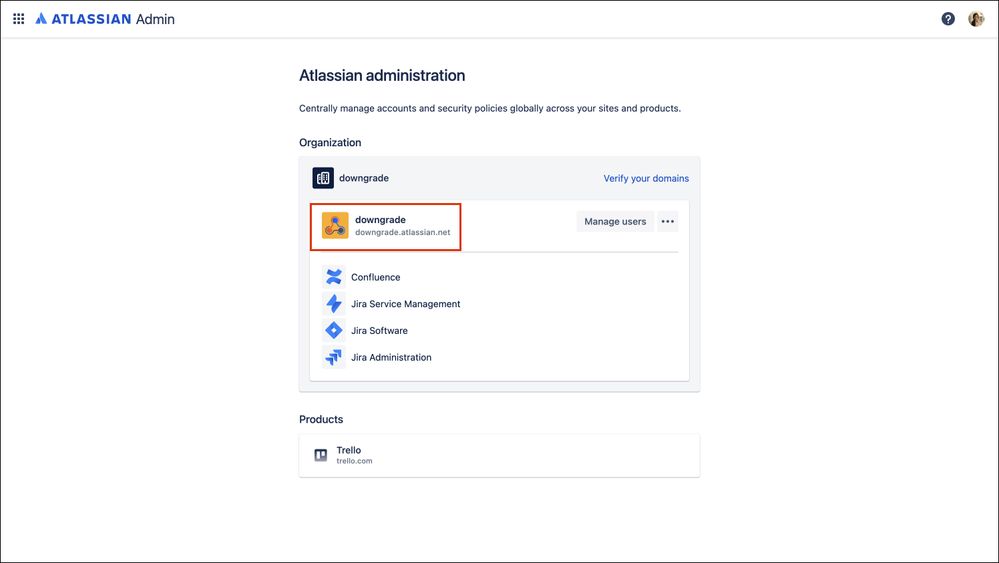Click the downgrade site orange icon

[x=335, y=225]
